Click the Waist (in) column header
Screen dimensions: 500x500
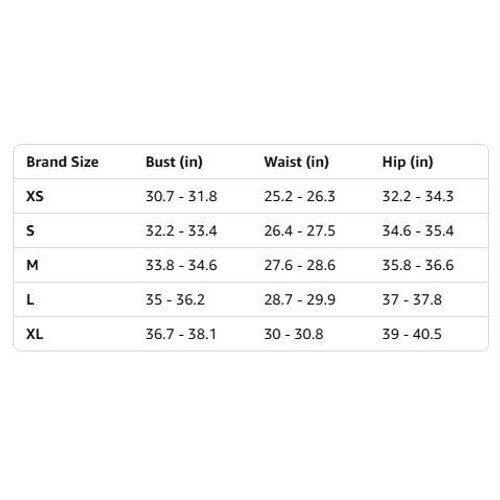[x=296, y=162]
